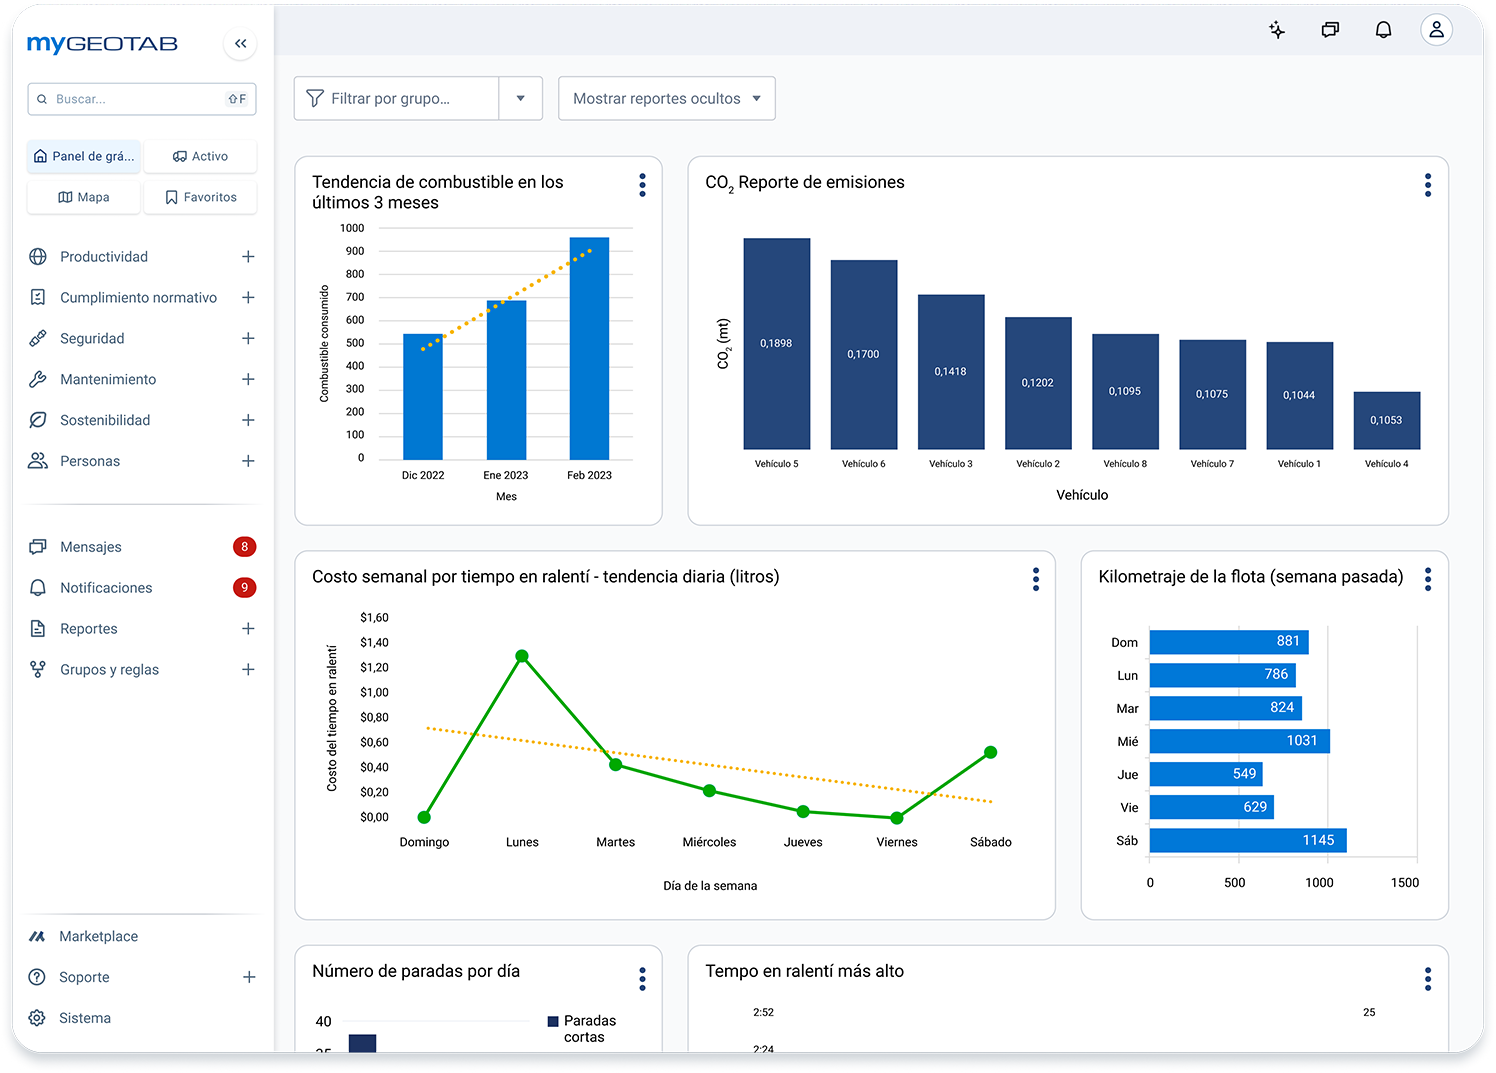Expand the Productividad section
Image resolution: width=1496 pixels, height=1073 pixels.
[x=248, y=257]
